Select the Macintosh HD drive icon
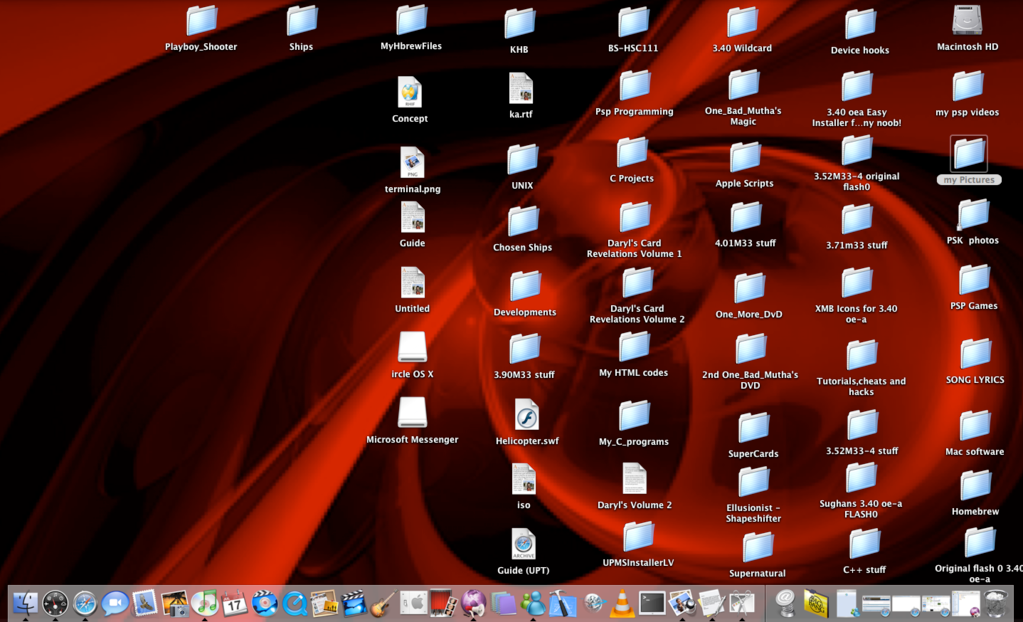The width and height of the screenshot is (1023, 622). coord(967,21)
